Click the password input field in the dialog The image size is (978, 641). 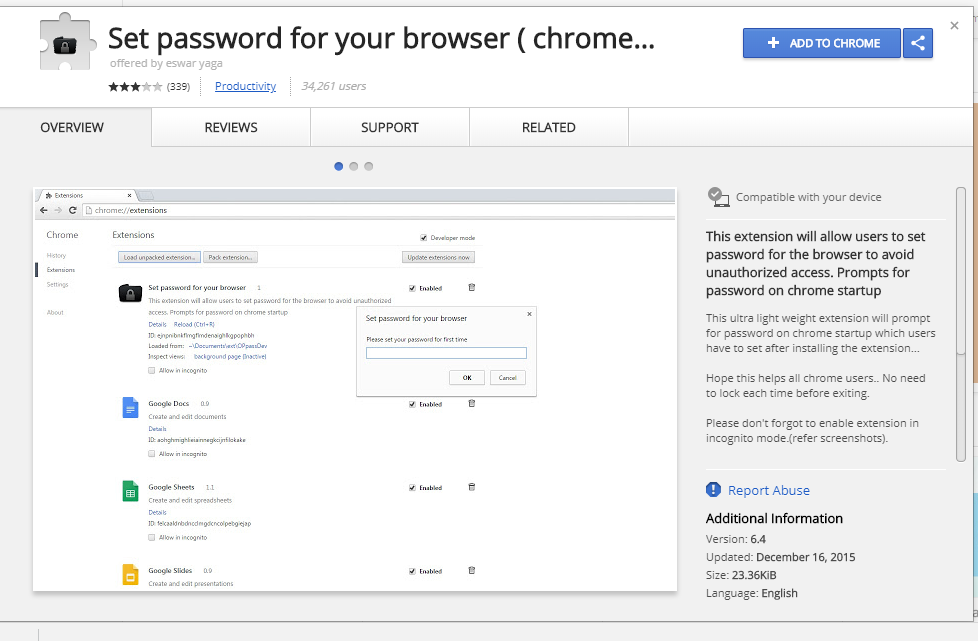coord(446,352)
